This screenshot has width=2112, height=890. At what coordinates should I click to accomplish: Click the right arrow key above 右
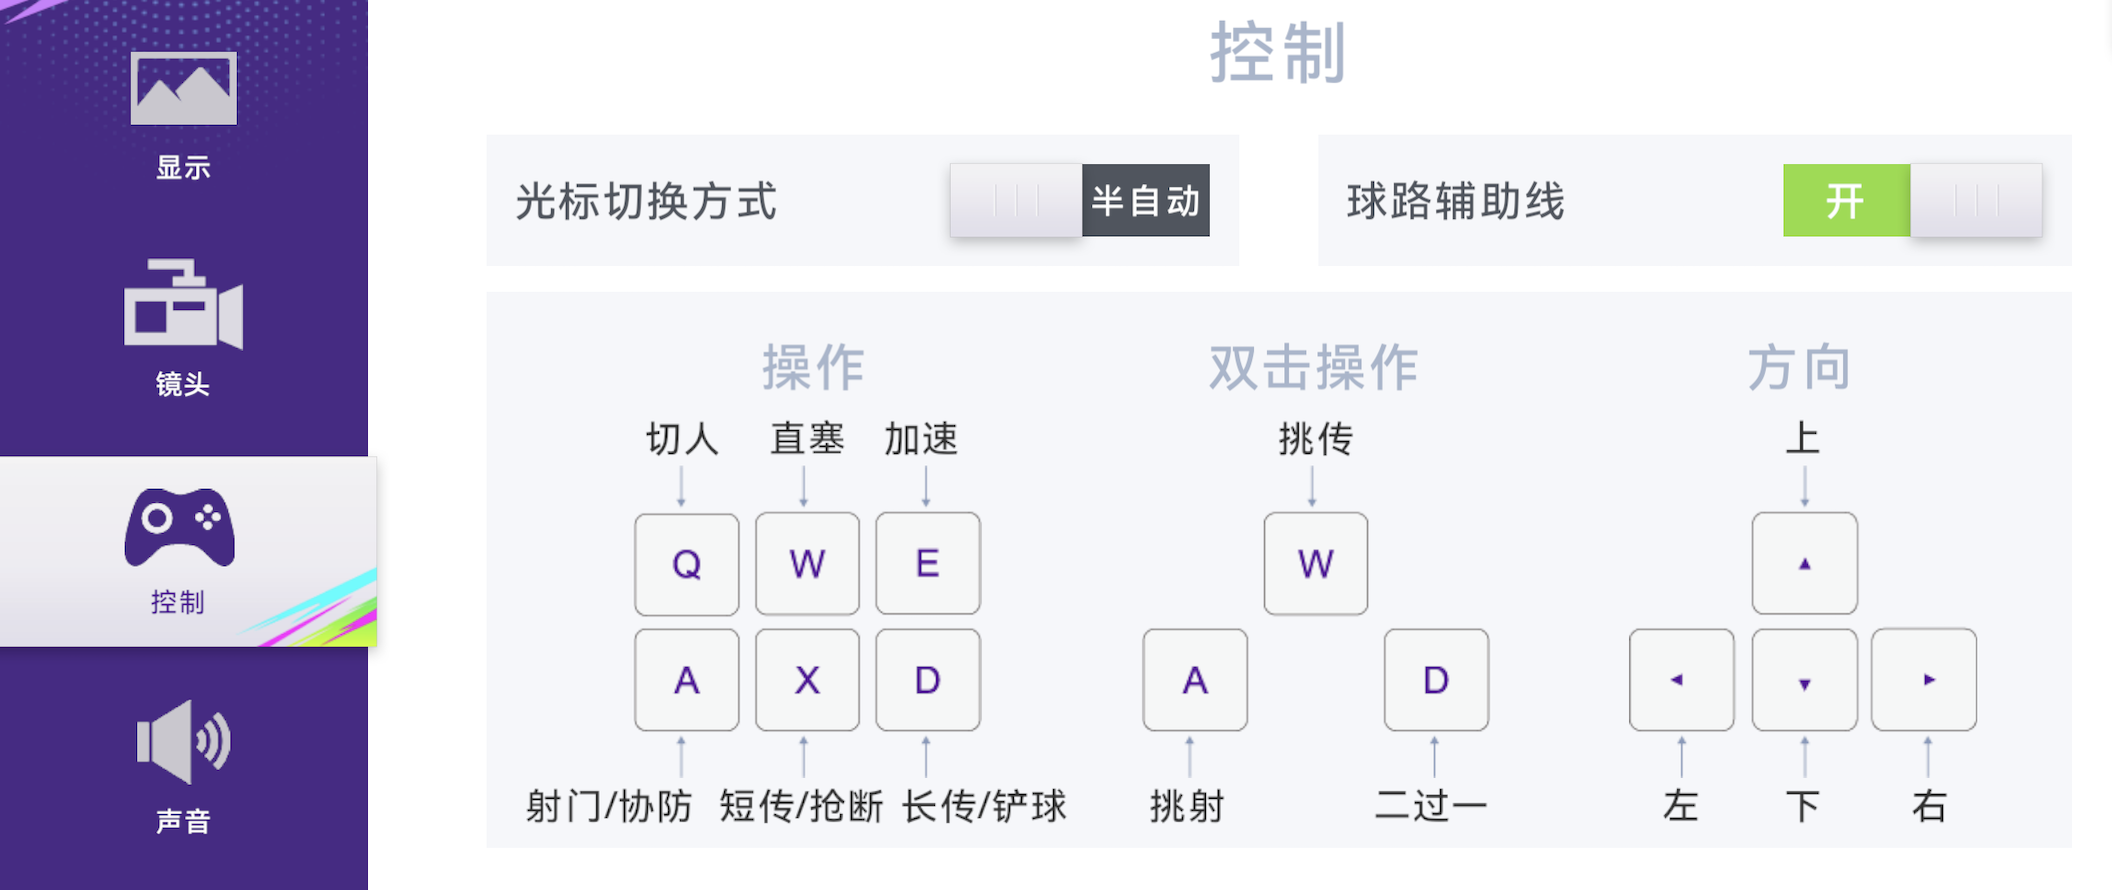coord(1924,680)
